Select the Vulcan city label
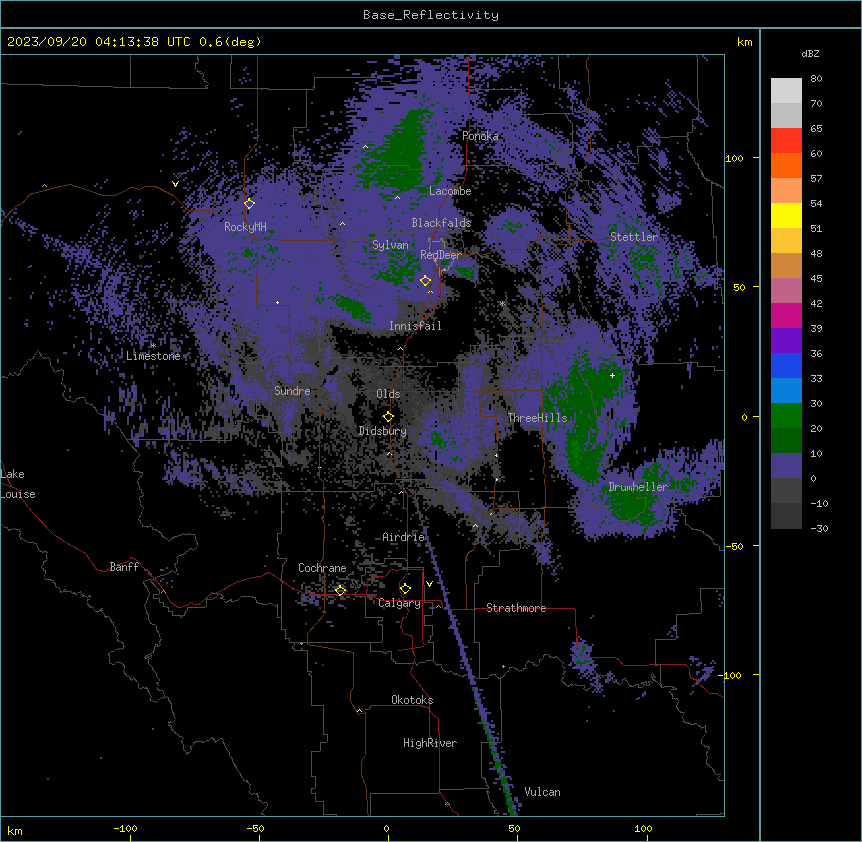Image resolution: width=862 pixels, height=842 pixels. (x=542, y=792)
